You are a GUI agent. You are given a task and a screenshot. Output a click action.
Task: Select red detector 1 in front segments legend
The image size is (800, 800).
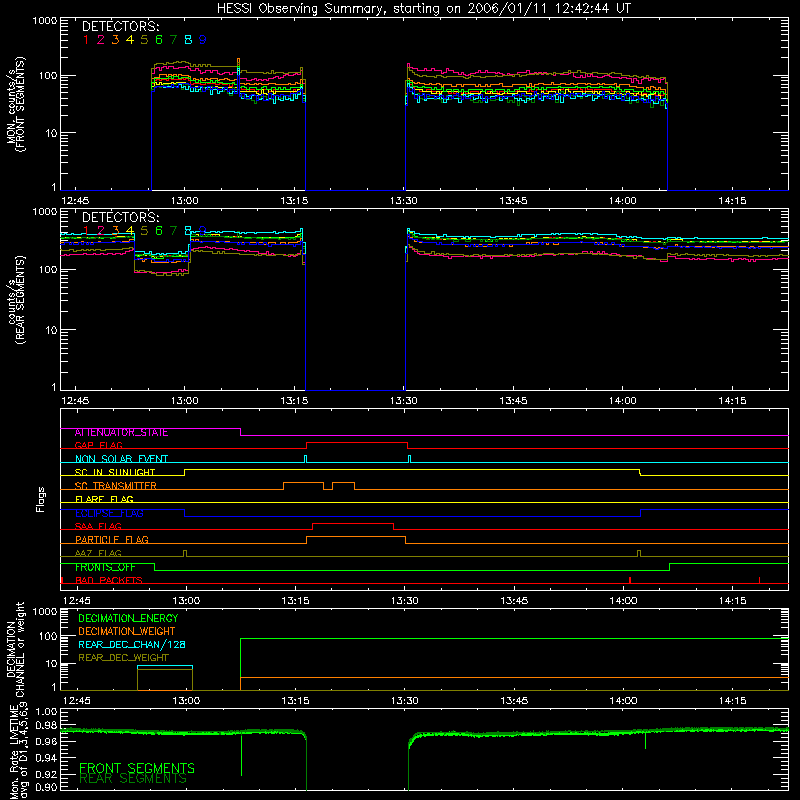[86, 40]
